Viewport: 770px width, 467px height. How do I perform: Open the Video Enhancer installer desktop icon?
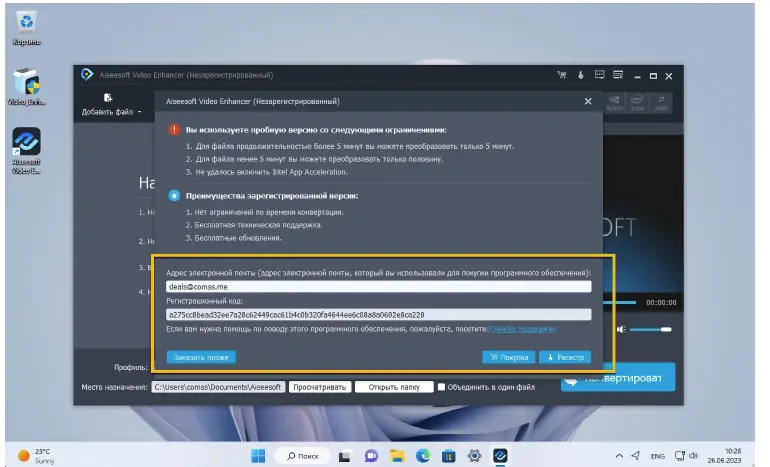[x=27, y=87]
